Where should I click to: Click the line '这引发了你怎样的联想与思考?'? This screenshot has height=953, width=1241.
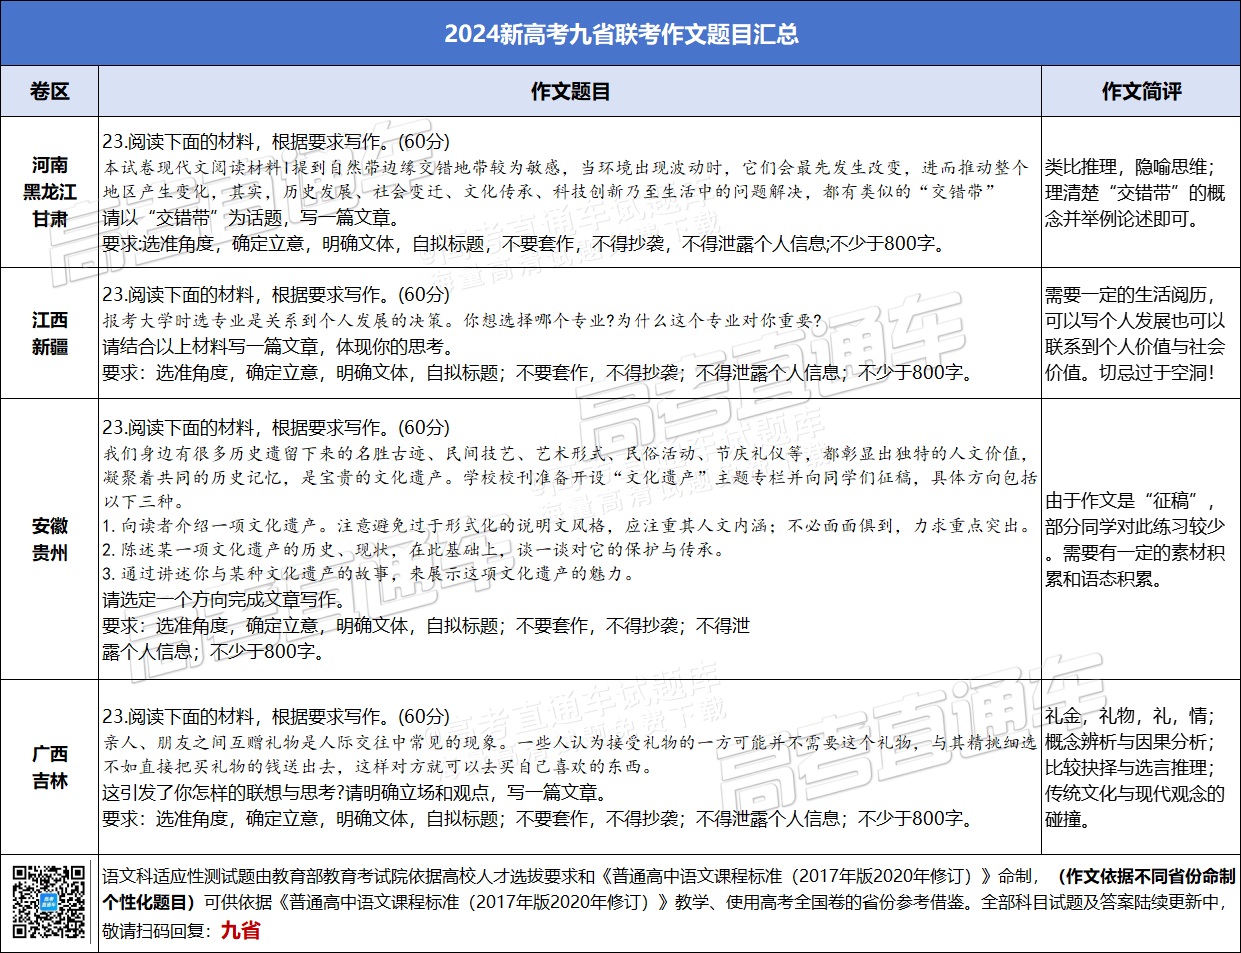pyautogui.click(x=222, y=793)
